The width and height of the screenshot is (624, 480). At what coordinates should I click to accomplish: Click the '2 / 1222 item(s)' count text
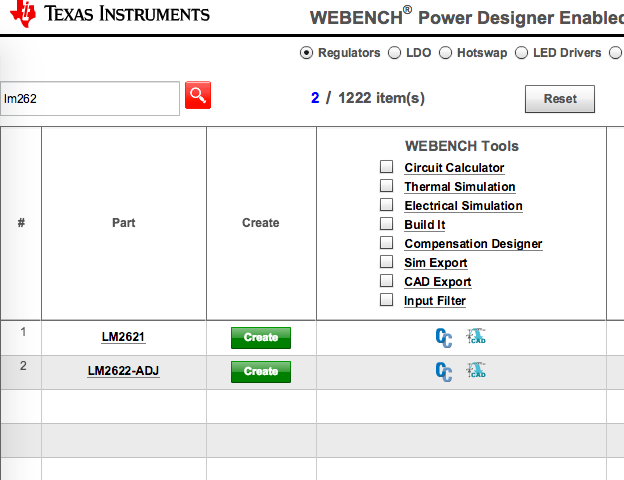pos(368,98)
